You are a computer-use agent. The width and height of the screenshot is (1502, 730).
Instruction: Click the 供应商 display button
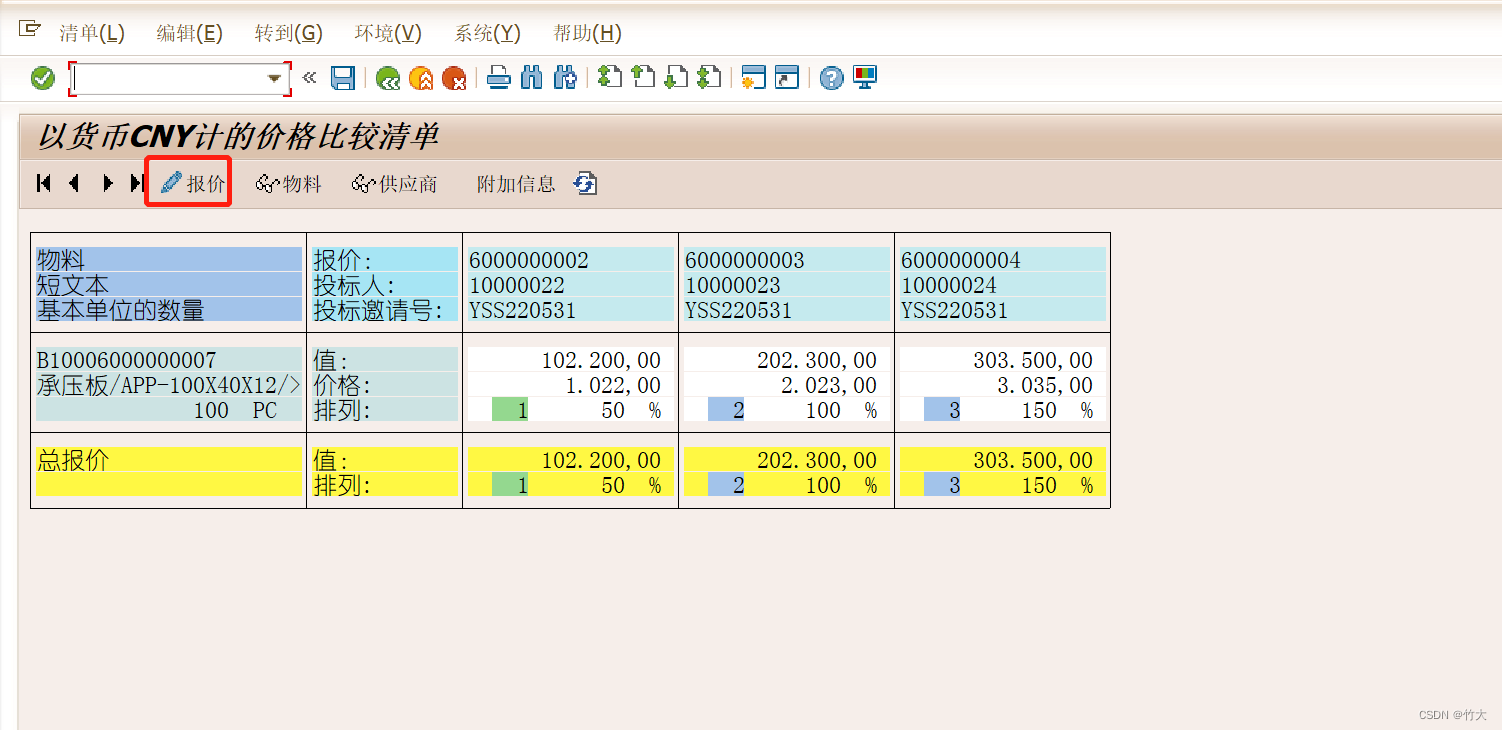pos(394,184)
